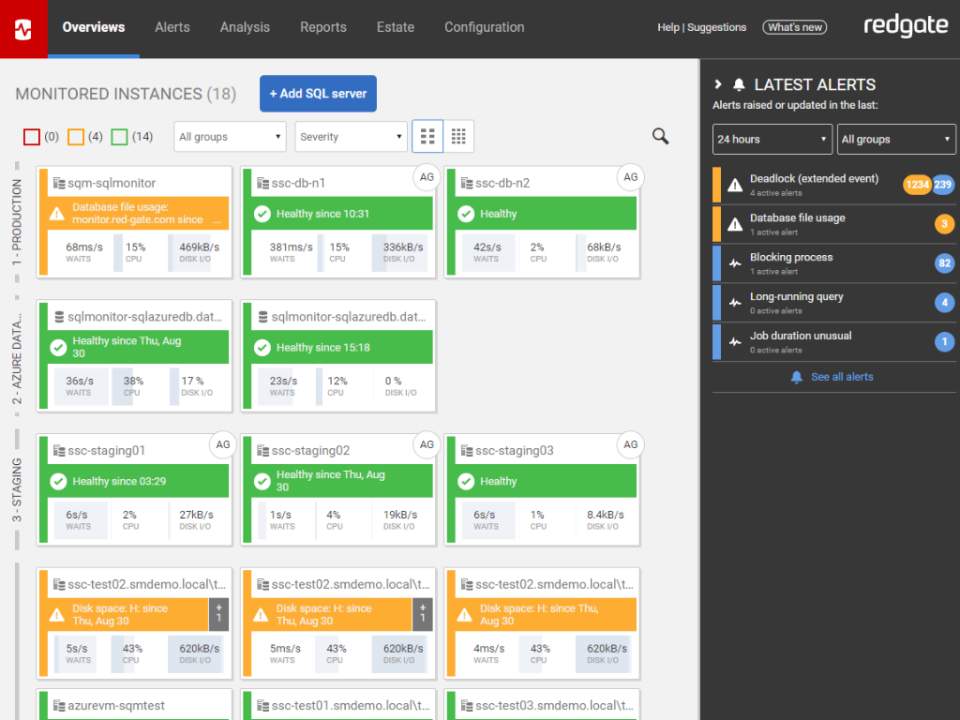Switch to the compact grid view icon
This screenshot has width=960, height=720.
click(458, 136)
